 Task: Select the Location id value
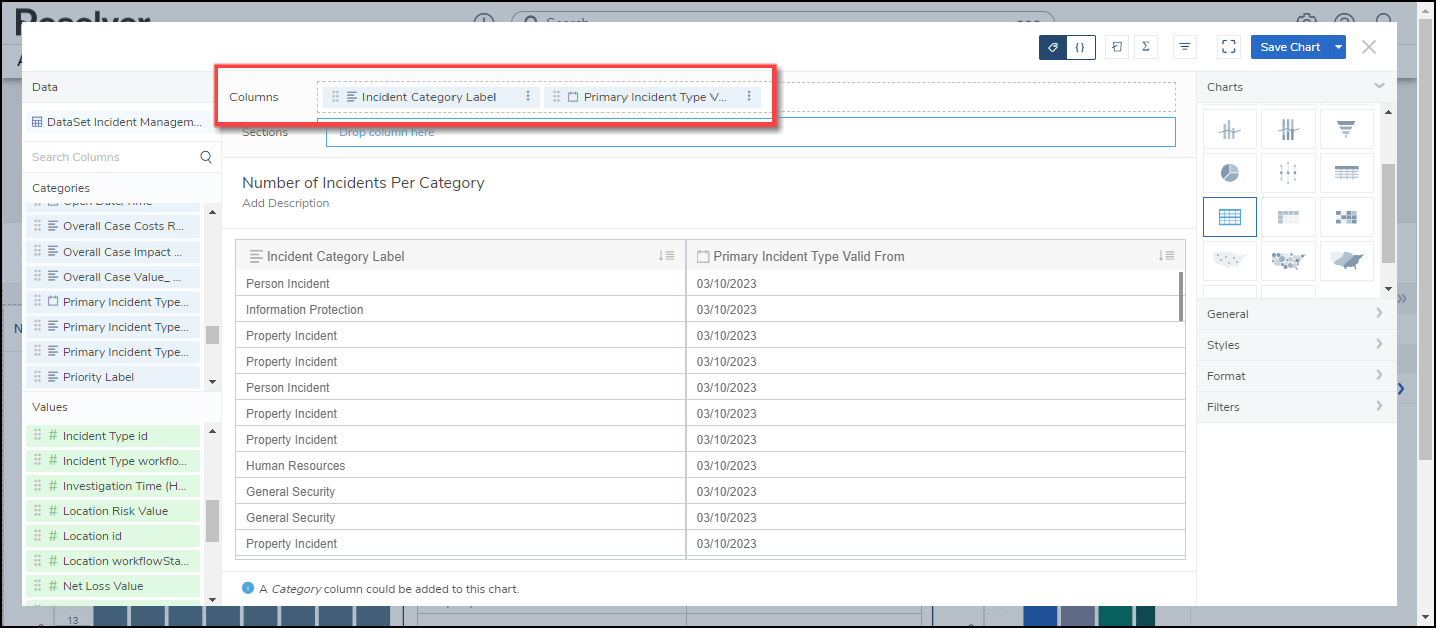point(114,536)
